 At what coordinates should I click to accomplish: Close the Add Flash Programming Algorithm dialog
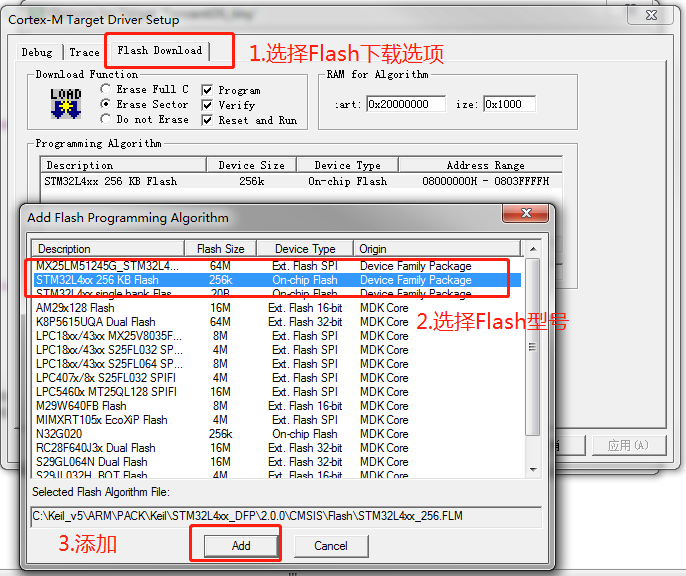(x=525, y=213)
